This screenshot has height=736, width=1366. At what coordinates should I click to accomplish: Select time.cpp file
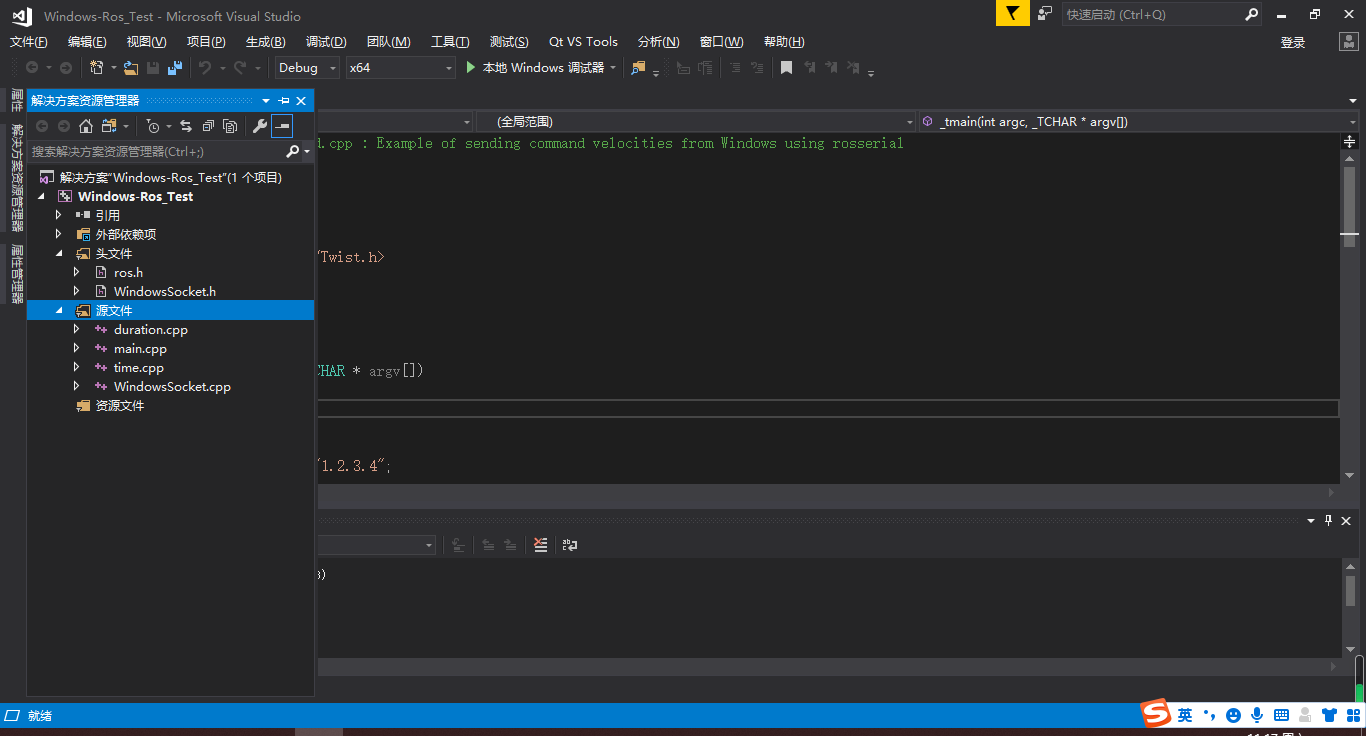pyautogui.click(x=138, y=368)
